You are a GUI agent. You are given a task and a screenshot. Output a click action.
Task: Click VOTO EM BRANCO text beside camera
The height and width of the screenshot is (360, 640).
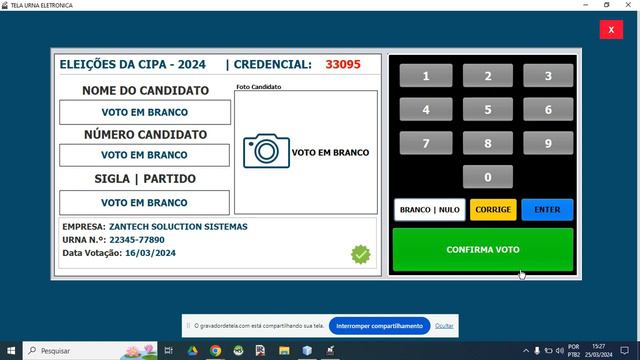click(x=330, y=153)
